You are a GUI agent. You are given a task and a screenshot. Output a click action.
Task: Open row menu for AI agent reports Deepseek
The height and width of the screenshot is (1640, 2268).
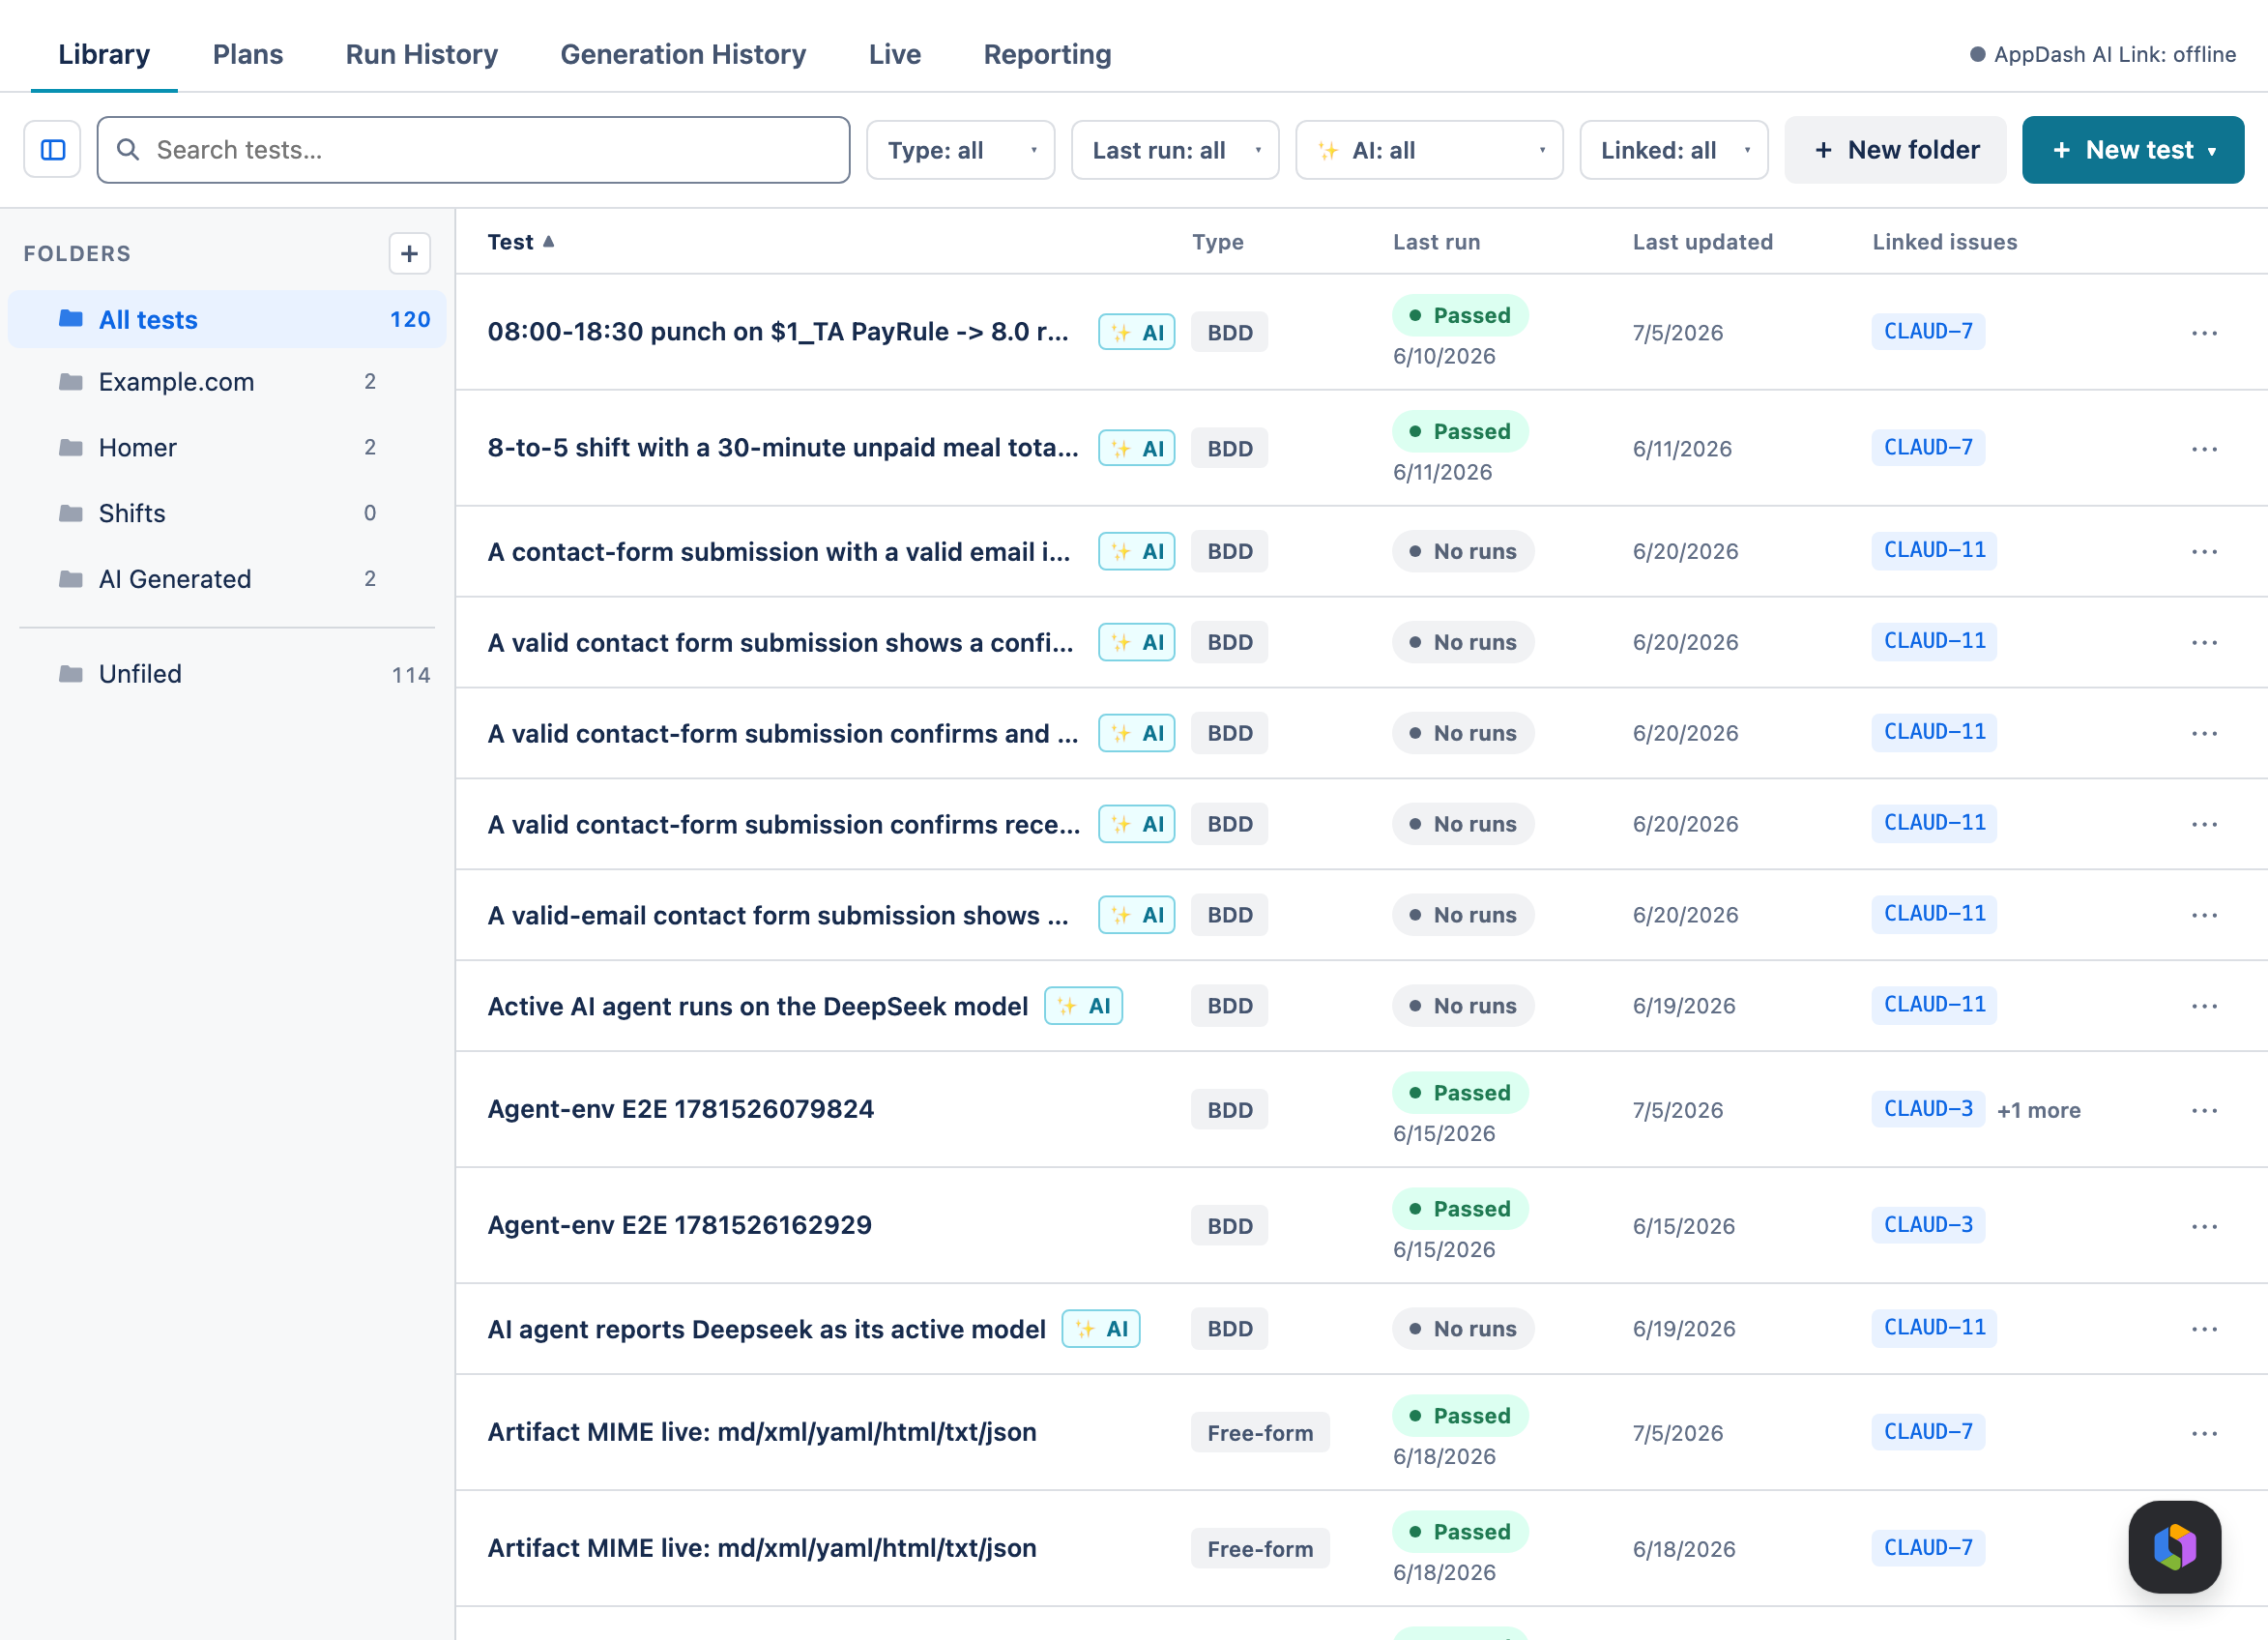2204,1329
